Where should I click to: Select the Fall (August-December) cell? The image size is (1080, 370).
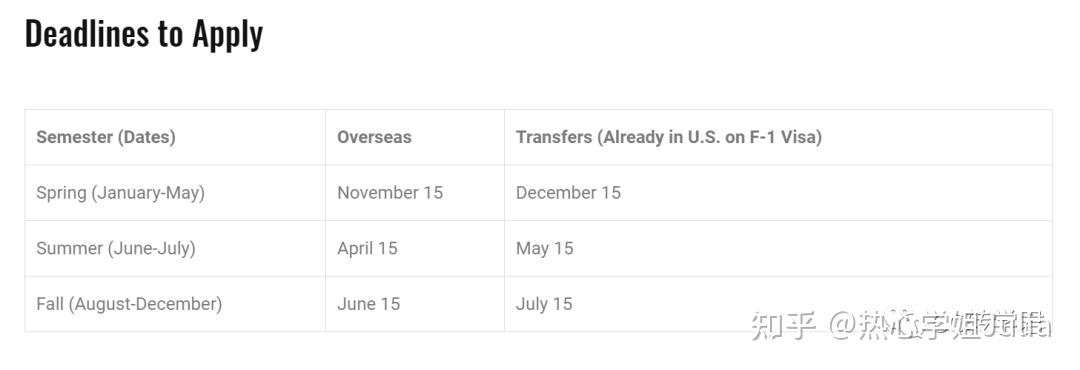pos(129,304)
